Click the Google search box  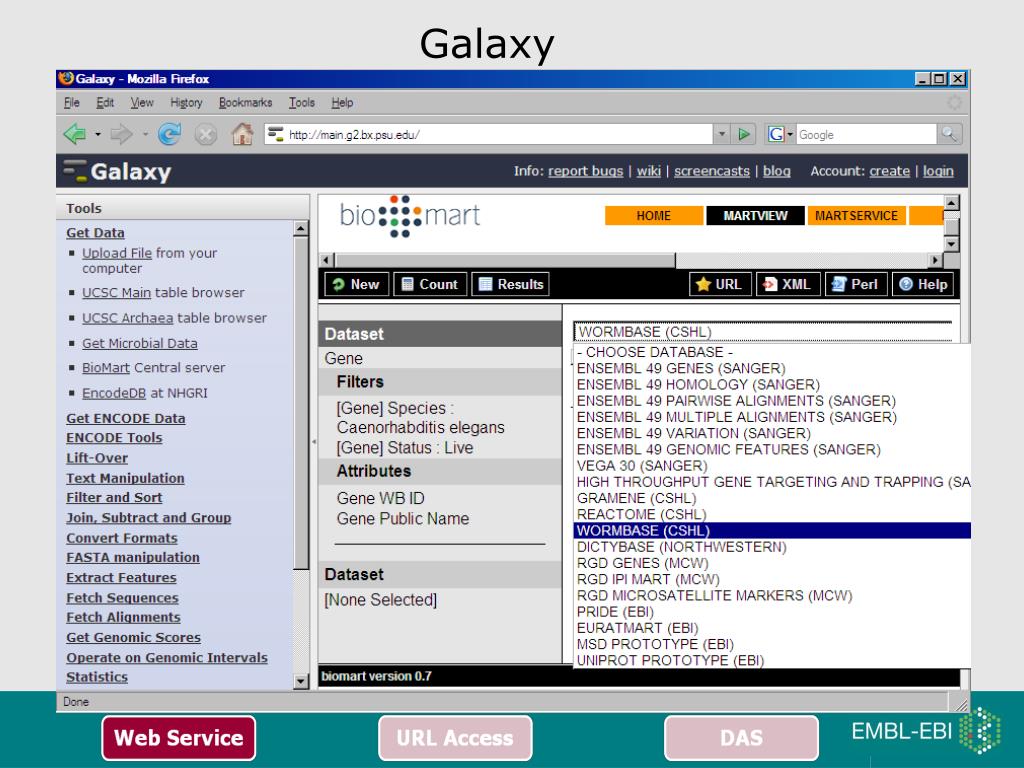tap(867, 135)
